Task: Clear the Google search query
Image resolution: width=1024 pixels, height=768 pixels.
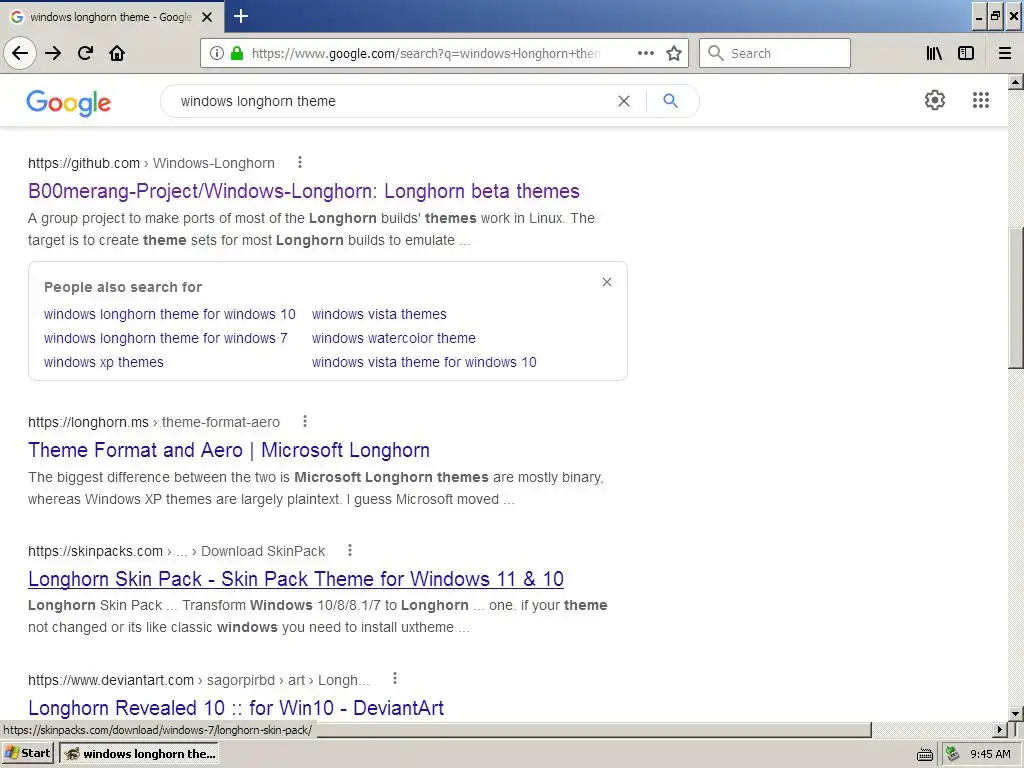Action: pos(624,101)
